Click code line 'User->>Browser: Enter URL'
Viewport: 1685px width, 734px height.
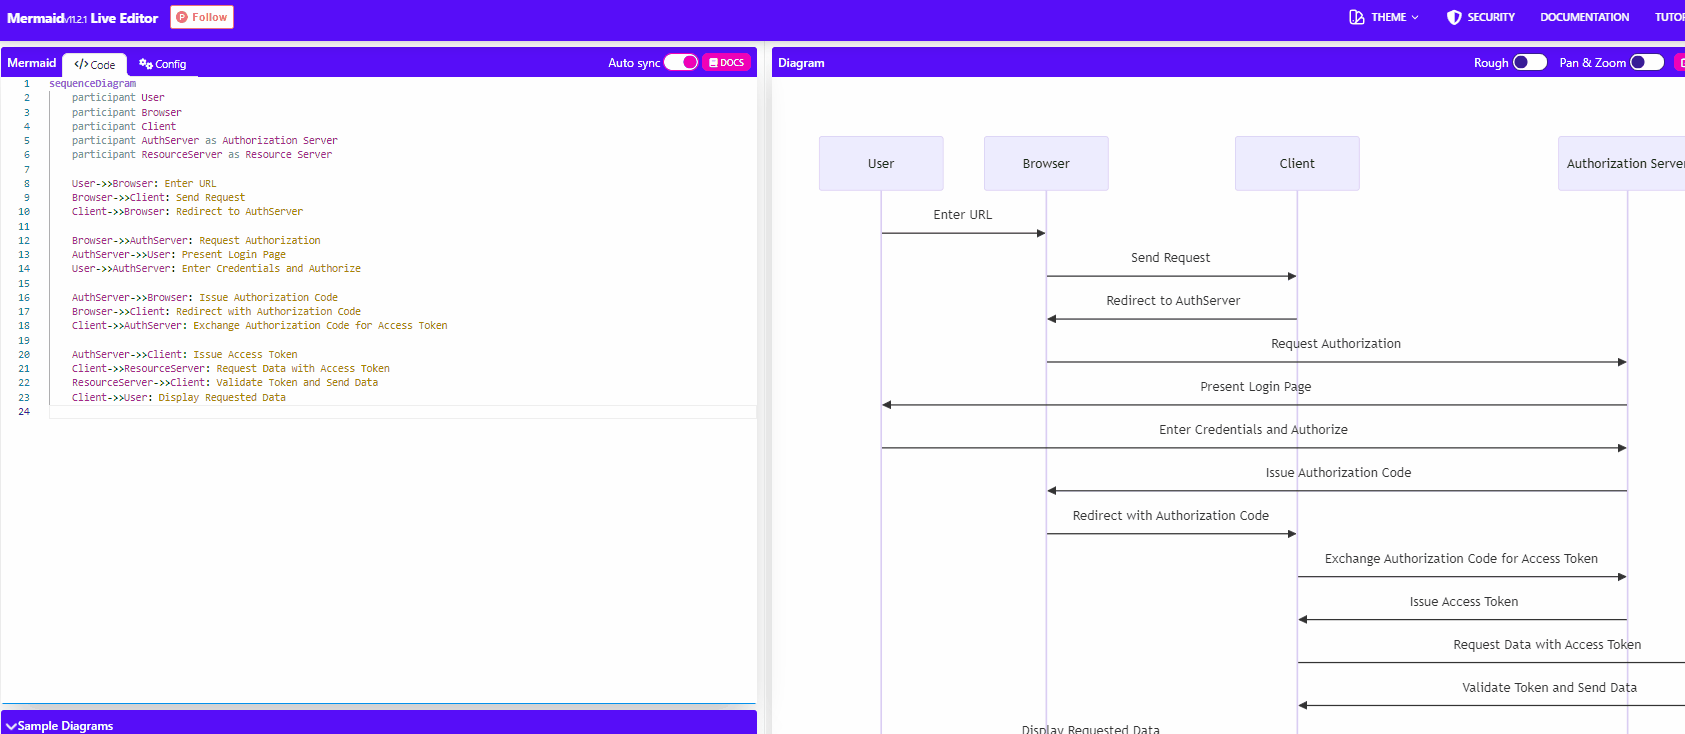[x=144, y=184]
